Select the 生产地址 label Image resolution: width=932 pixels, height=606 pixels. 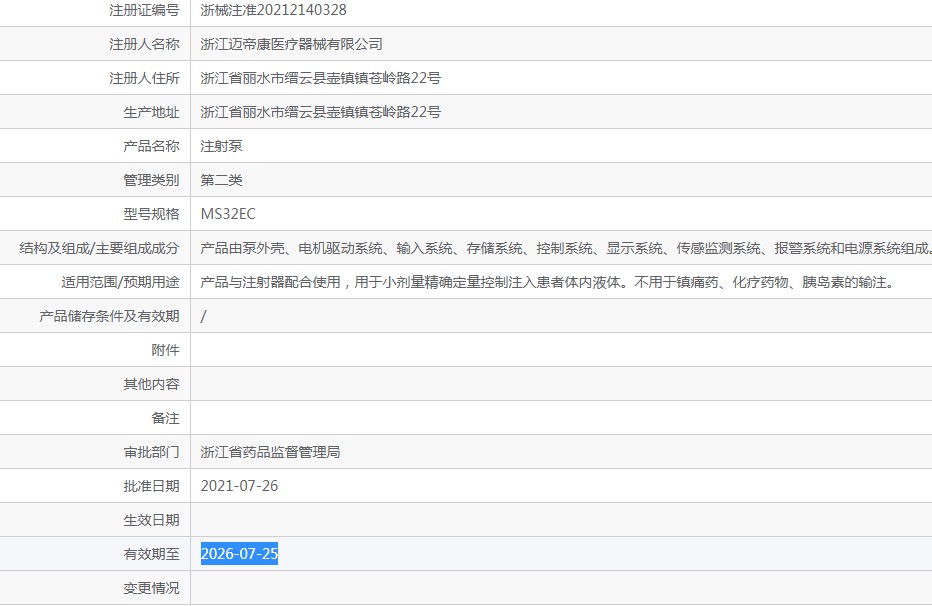pos(151,112)
